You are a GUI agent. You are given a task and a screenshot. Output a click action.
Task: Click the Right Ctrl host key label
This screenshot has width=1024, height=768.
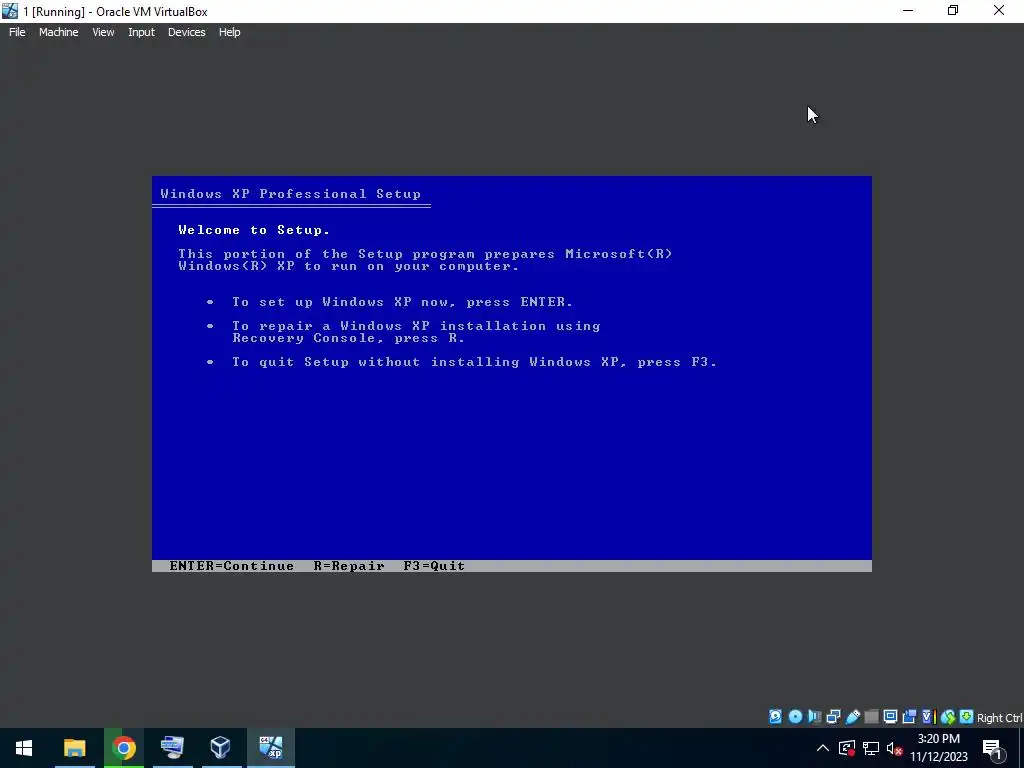pyautogui.click(x=999, y=718)
